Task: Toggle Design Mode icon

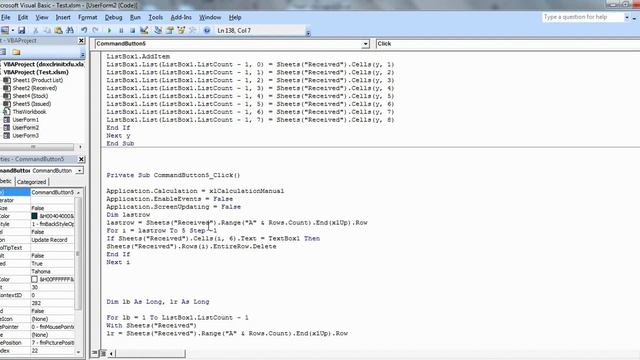Action: pyautogui.click(x=144, y=30)
